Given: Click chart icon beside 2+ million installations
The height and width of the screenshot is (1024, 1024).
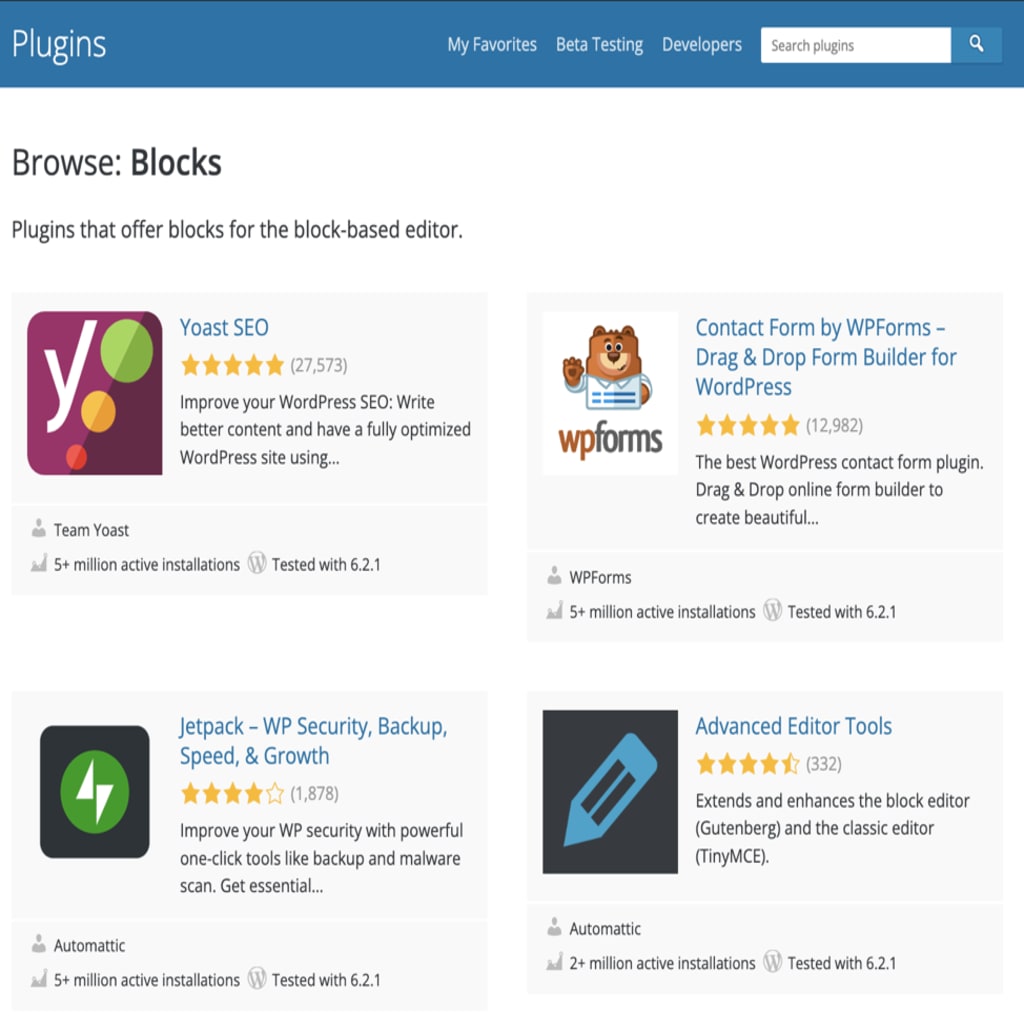Looking at the screenshot, I should (554, 962).
